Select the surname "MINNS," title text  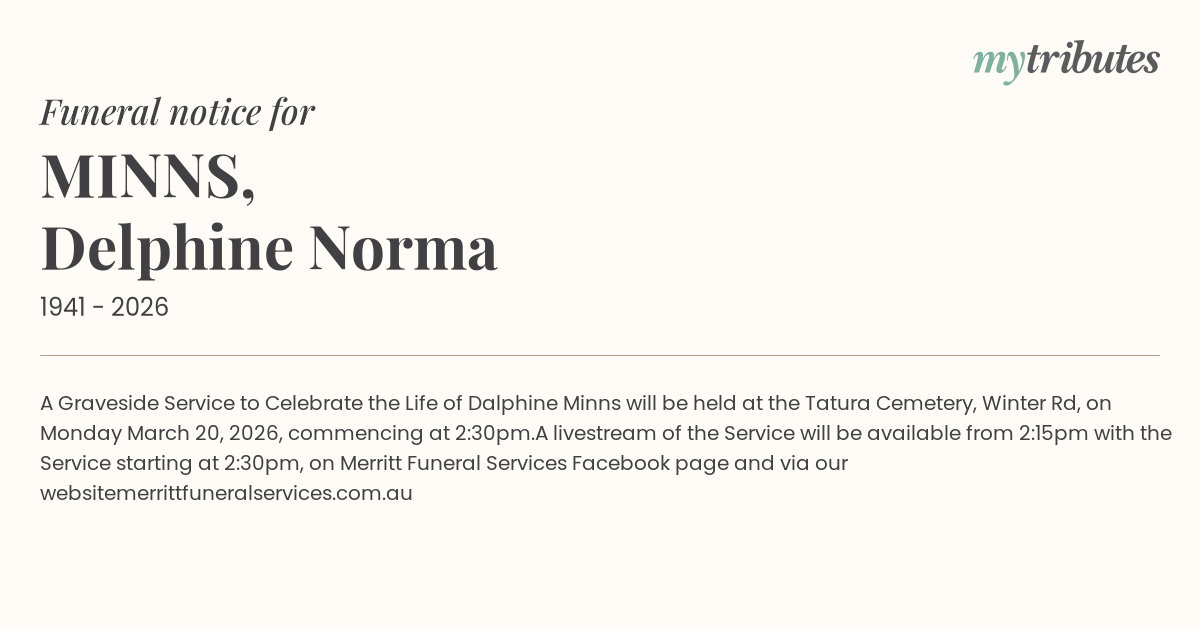point(148,176)
